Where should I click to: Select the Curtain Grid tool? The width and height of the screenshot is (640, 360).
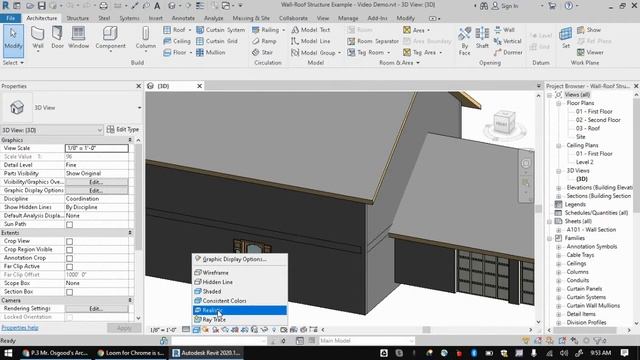(x=217, y=41)
